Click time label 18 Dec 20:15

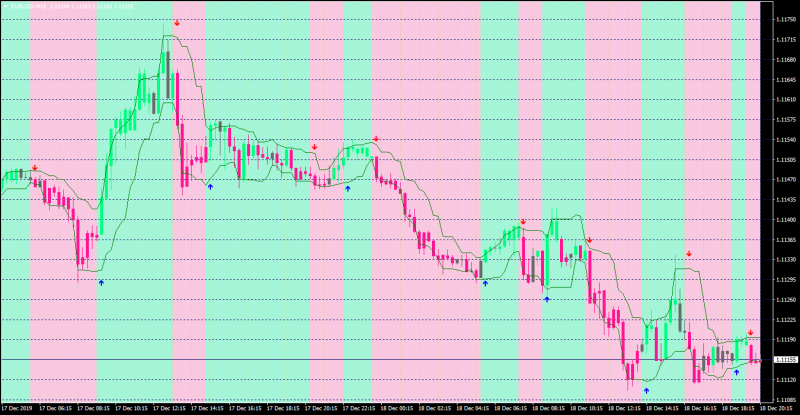777,408
